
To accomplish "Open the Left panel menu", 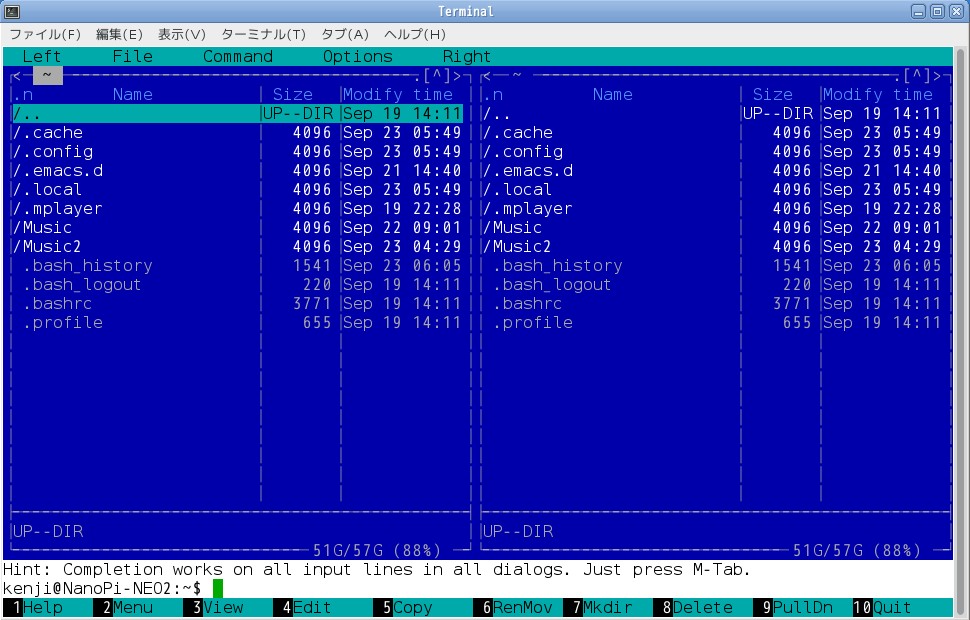I will click(41, 57).
